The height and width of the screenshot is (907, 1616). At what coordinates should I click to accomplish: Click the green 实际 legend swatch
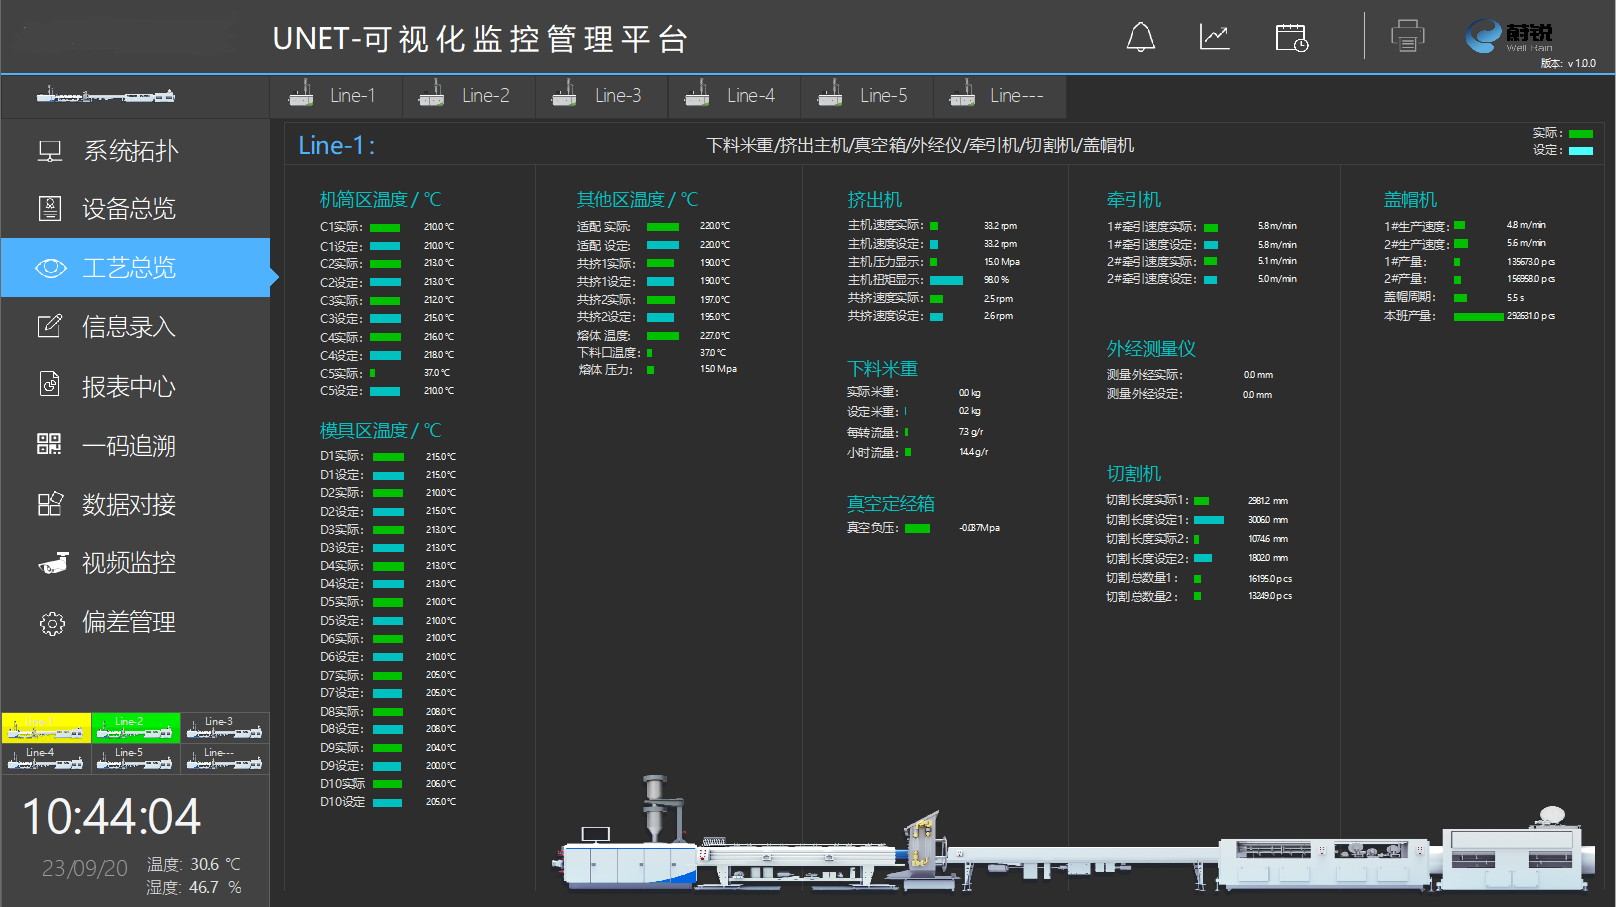point(1580,133)
